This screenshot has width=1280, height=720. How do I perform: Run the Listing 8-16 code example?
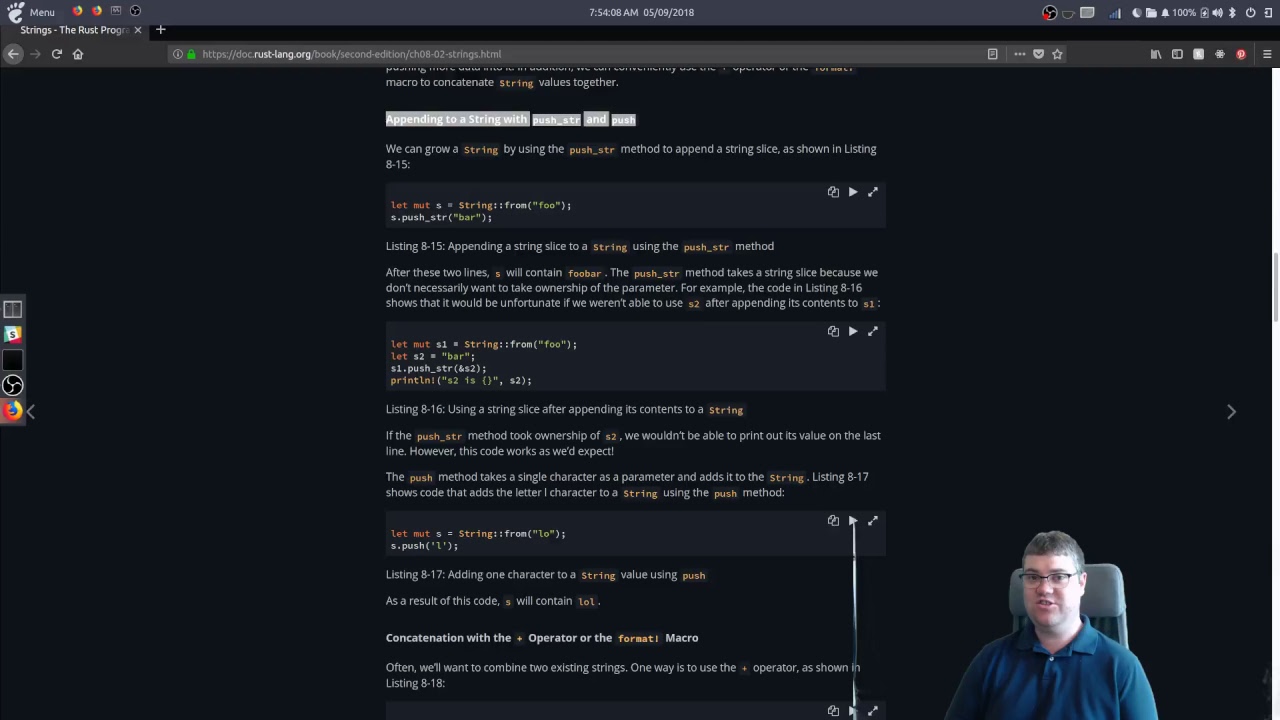click(853, 331)
